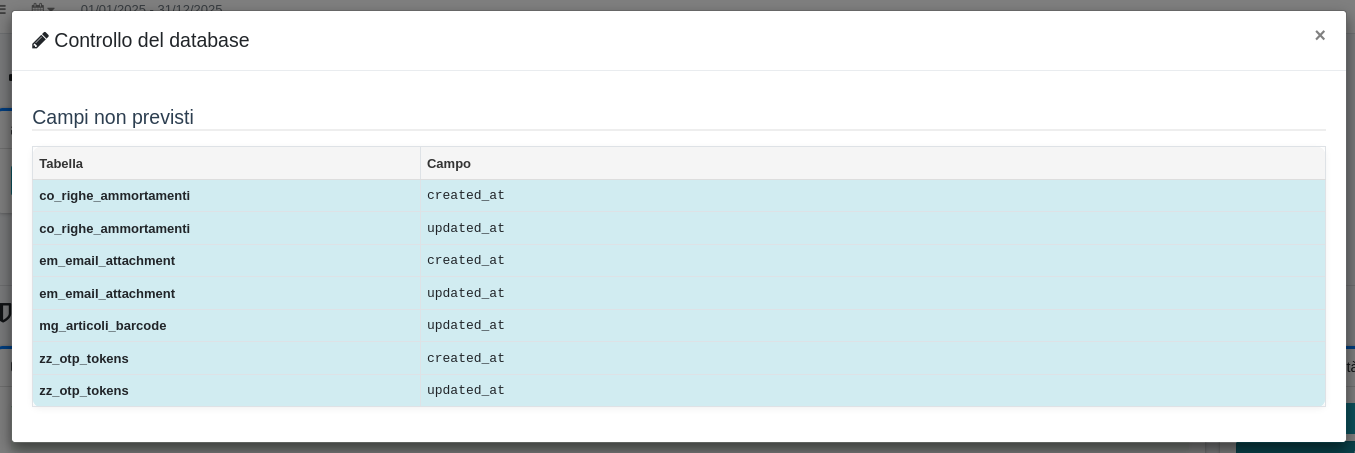Click the Controllo del database title text
Viewport: 1355px width, 453px height.
pyautogui.click(x=151, y=41)
